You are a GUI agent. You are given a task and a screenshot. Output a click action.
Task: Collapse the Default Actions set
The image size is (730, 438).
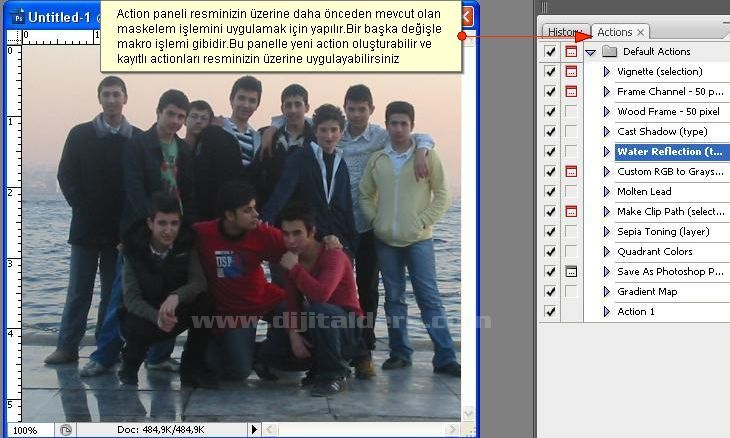coord(591,52)
